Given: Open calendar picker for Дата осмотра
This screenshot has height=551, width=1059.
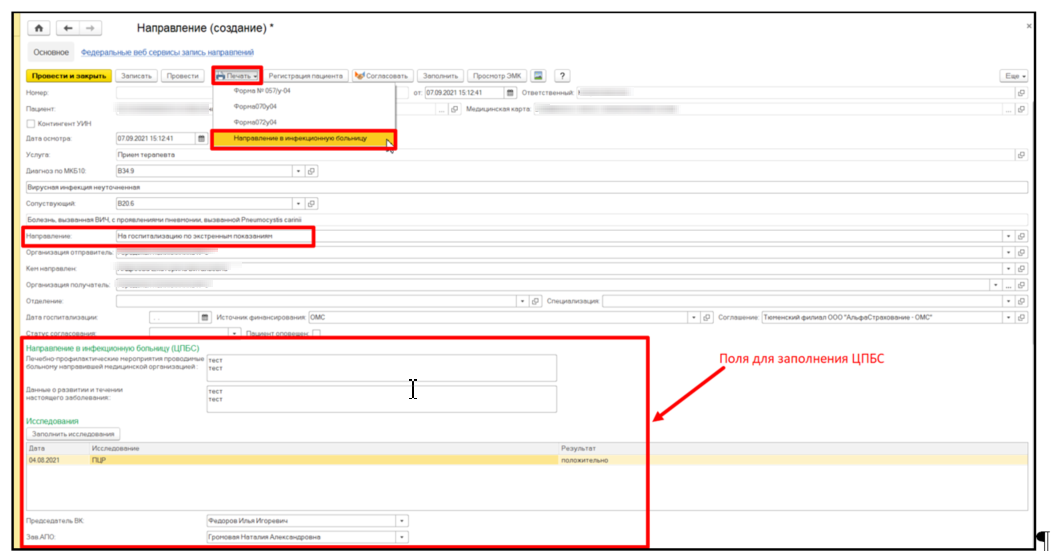Looking at the screenshot, I should click(x=202, y=139).
